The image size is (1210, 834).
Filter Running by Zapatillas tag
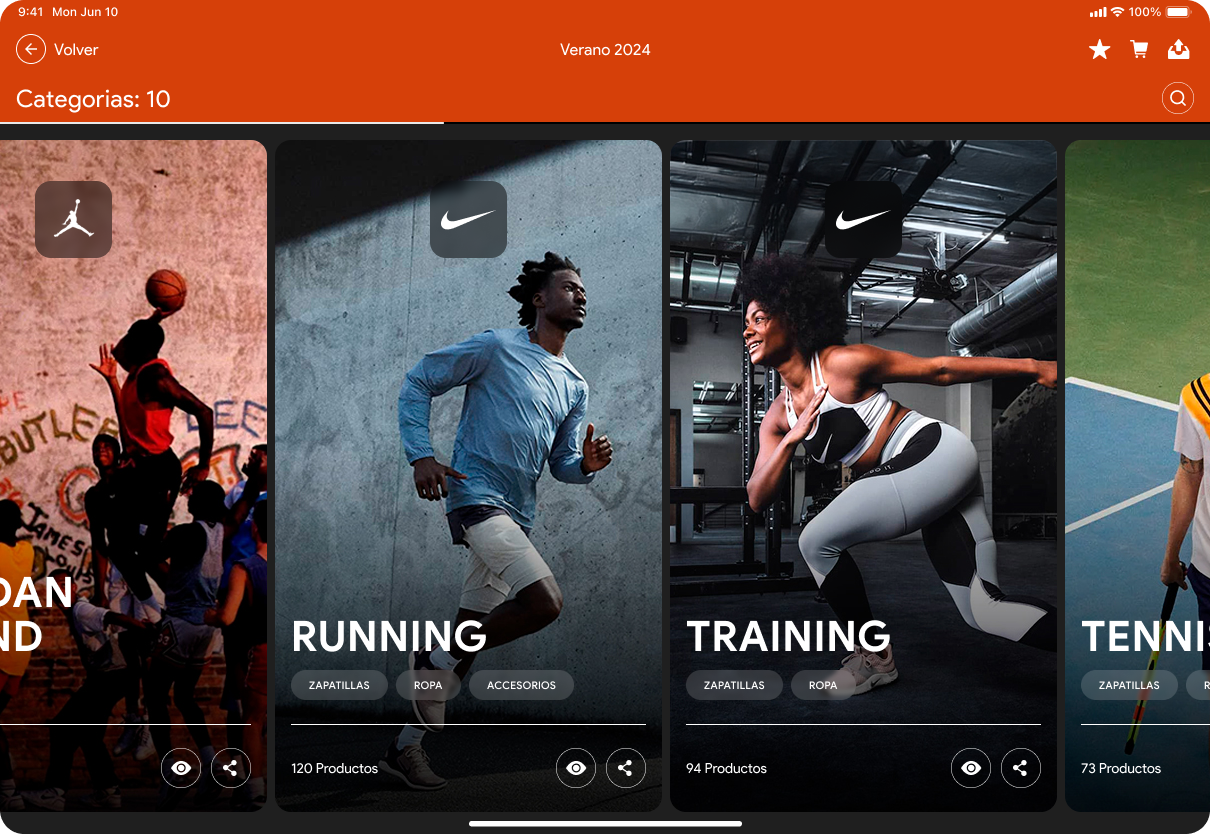point(339,685)
